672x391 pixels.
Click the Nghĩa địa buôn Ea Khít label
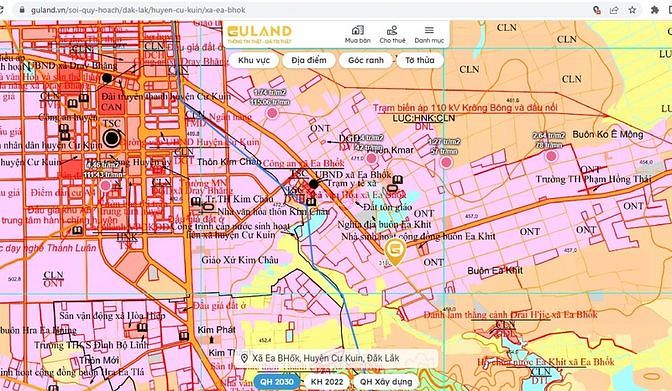384,224
